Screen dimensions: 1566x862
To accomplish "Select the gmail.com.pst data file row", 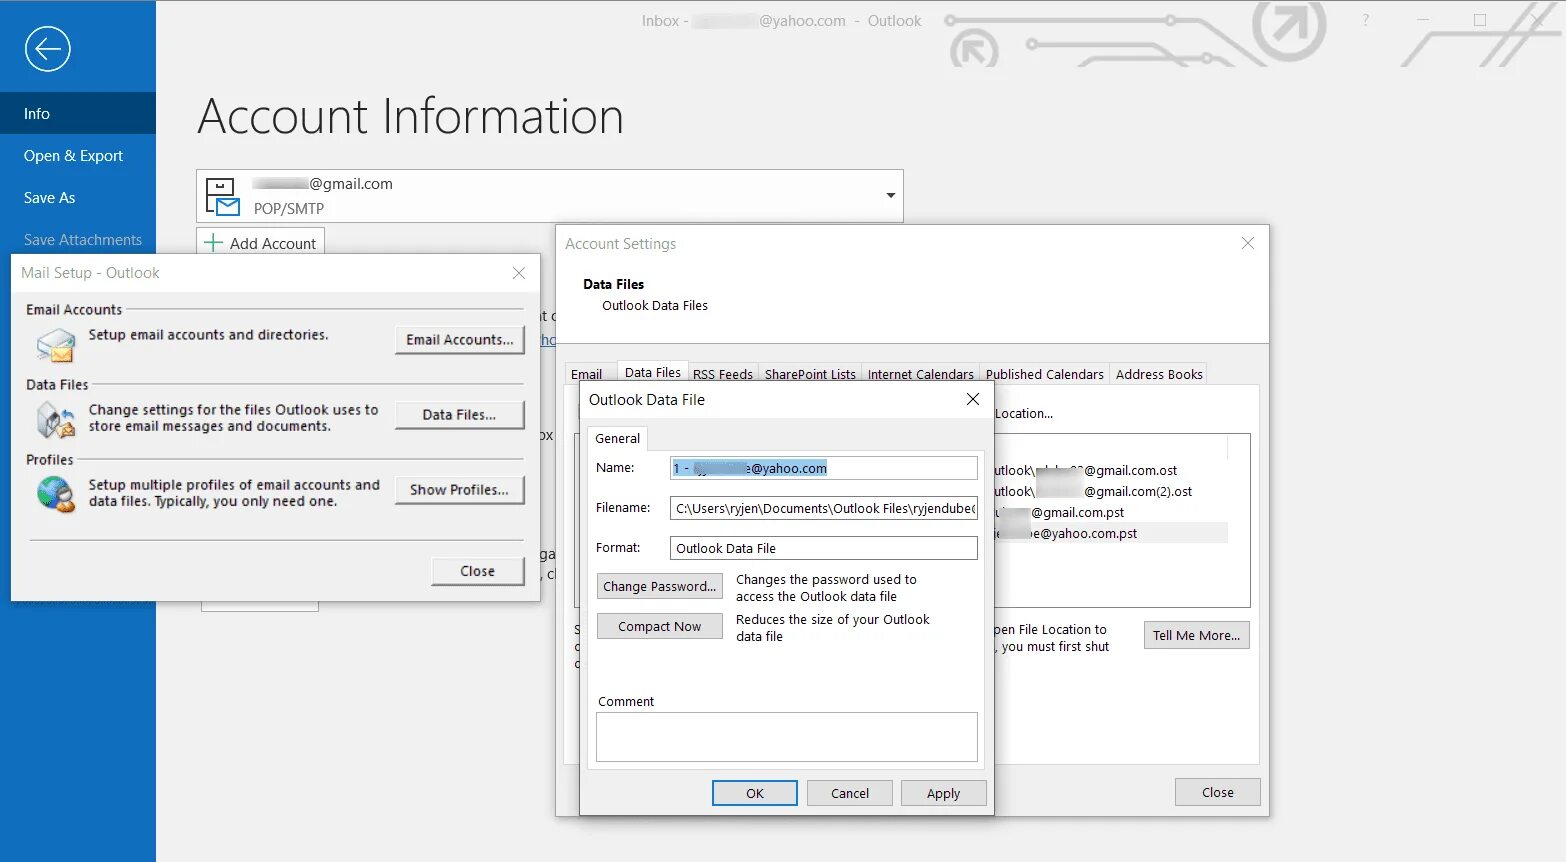I will tap(1111, 512).
